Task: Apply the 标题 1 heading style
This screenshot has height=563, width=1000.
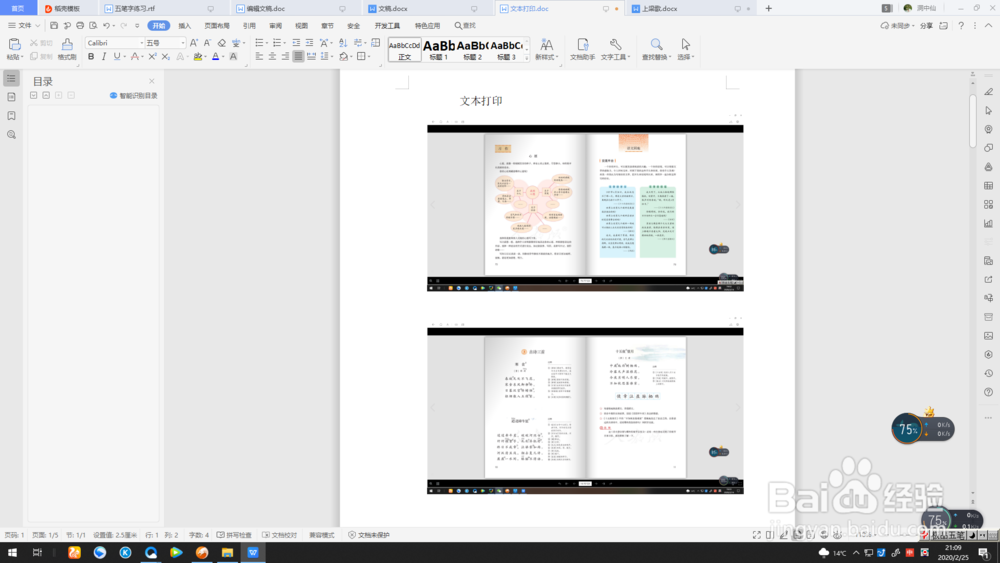Action: tap(439, 49)
